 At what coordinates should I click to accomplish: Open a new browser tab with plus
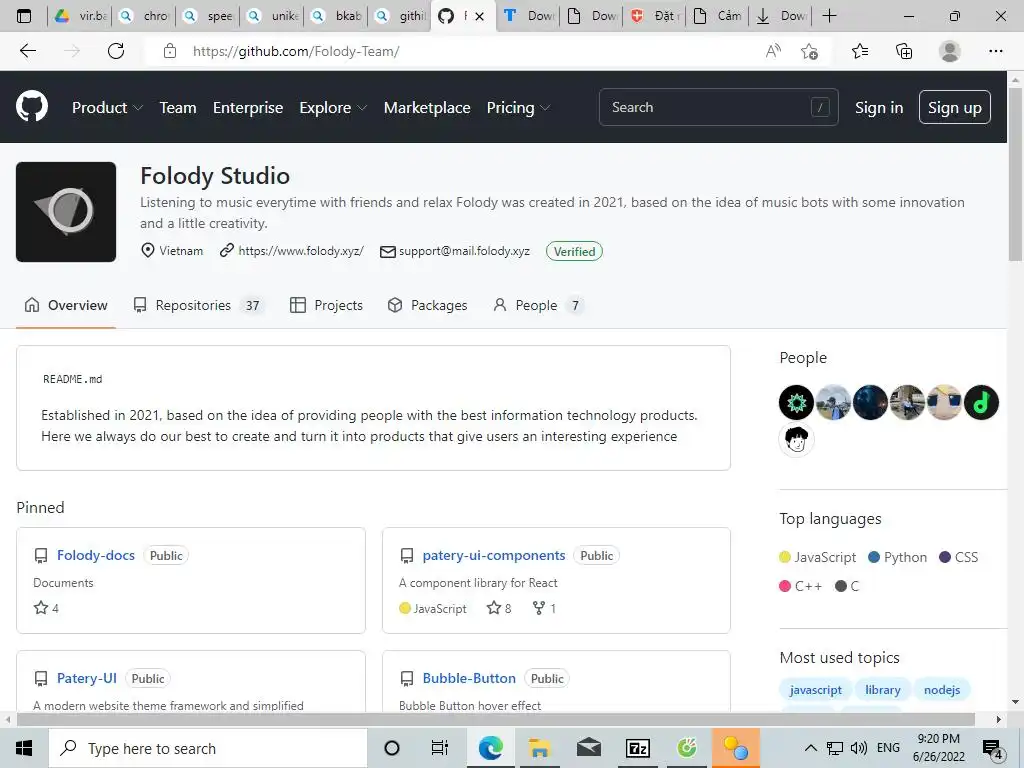point(829,16)
